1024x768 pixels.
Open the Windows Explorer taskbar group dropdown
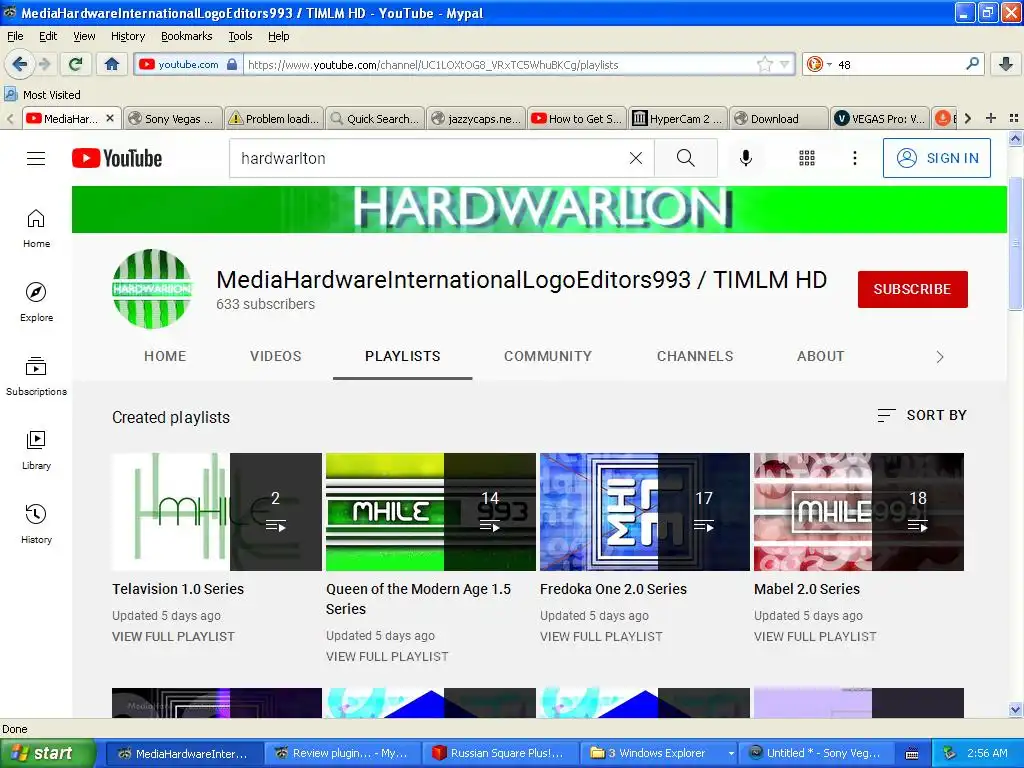click(x=731, y=753)
